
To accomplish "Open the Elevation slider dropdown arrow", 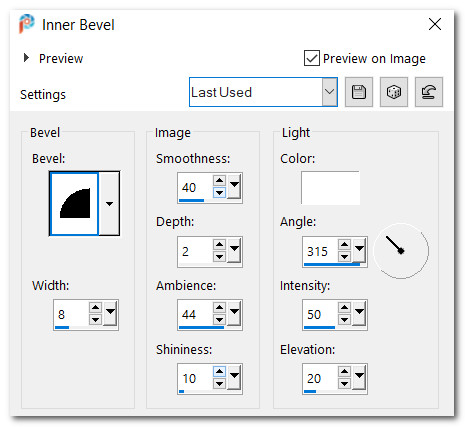I will [x=359, y=376].
